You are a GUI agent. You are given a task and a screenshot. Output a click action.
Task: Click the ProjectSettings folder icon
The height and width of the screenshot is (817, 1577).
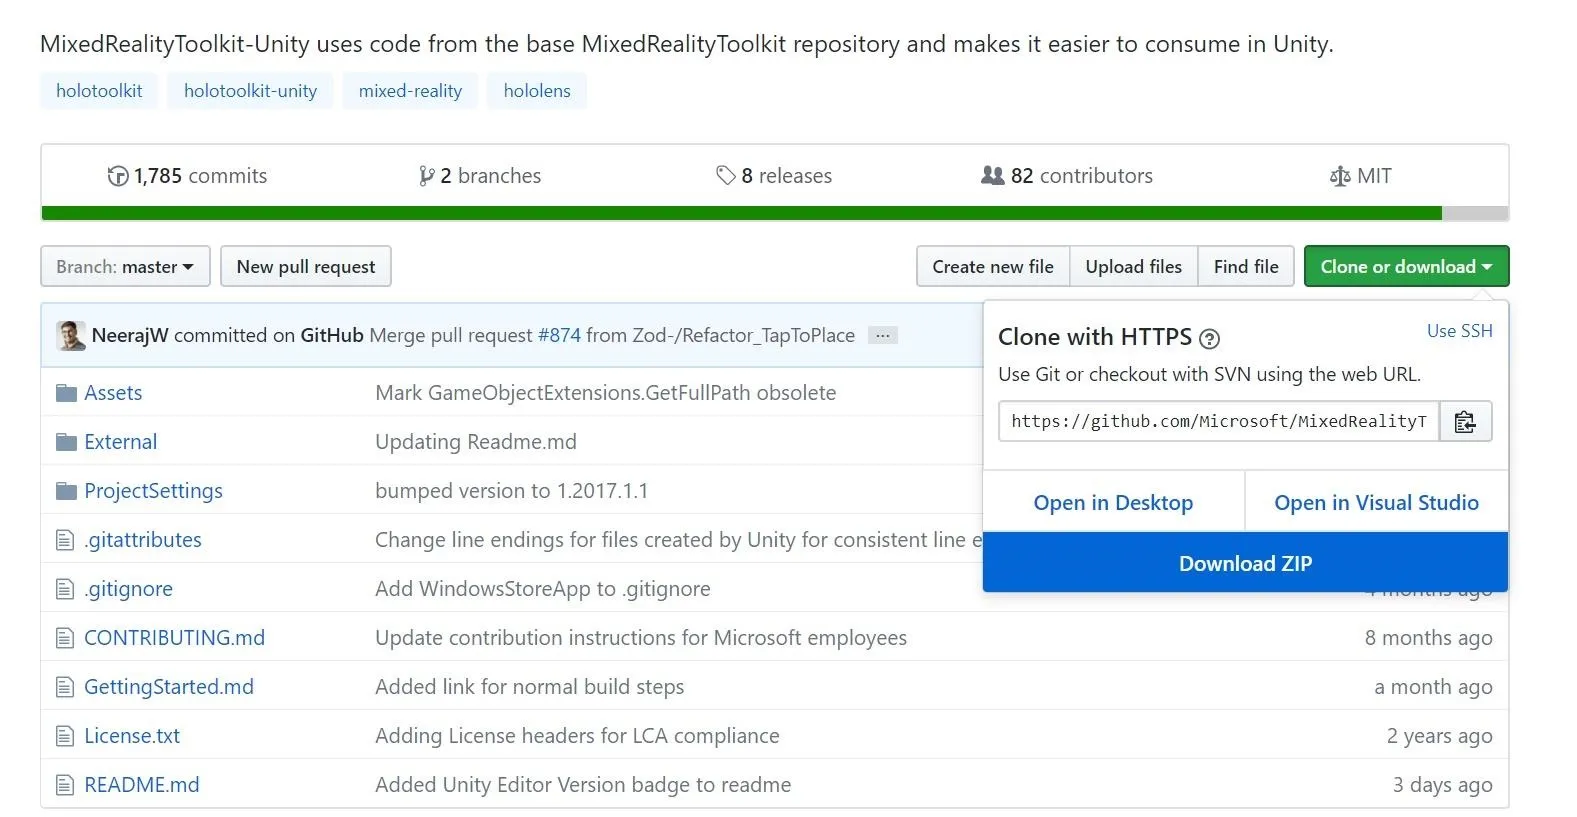(66, 491)
